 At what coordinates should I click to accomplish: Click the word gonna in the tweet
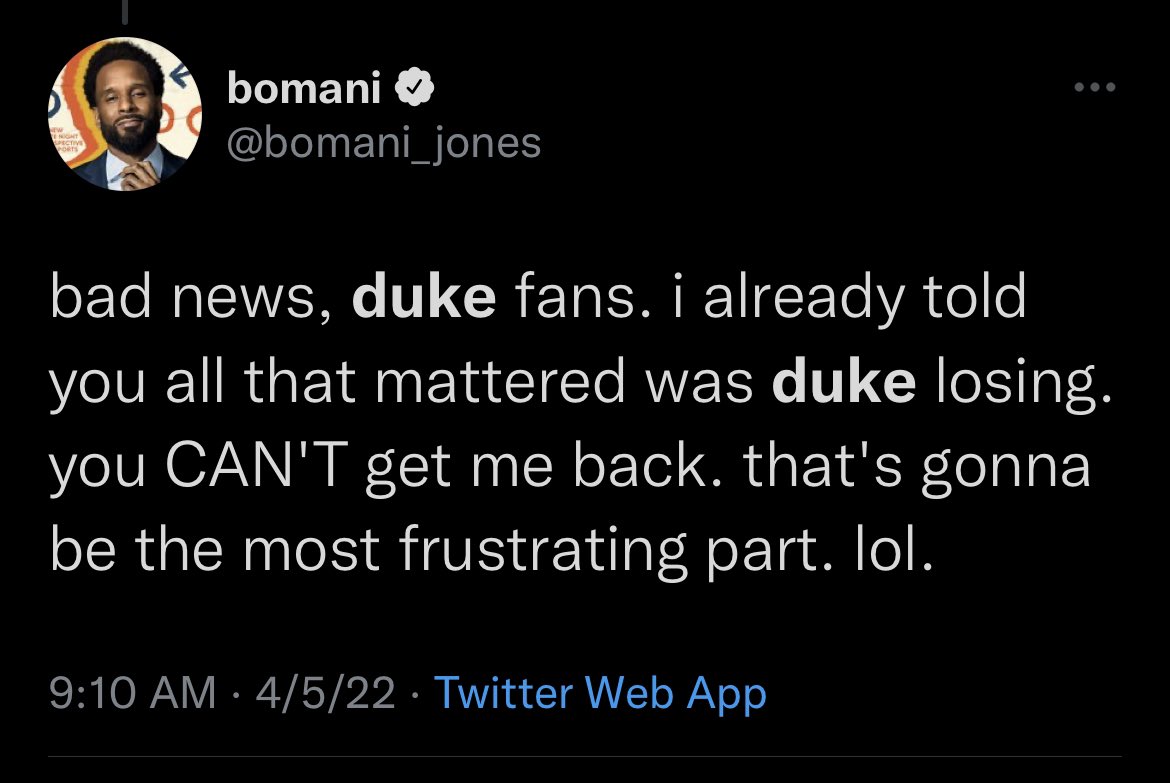[1006, 469]
